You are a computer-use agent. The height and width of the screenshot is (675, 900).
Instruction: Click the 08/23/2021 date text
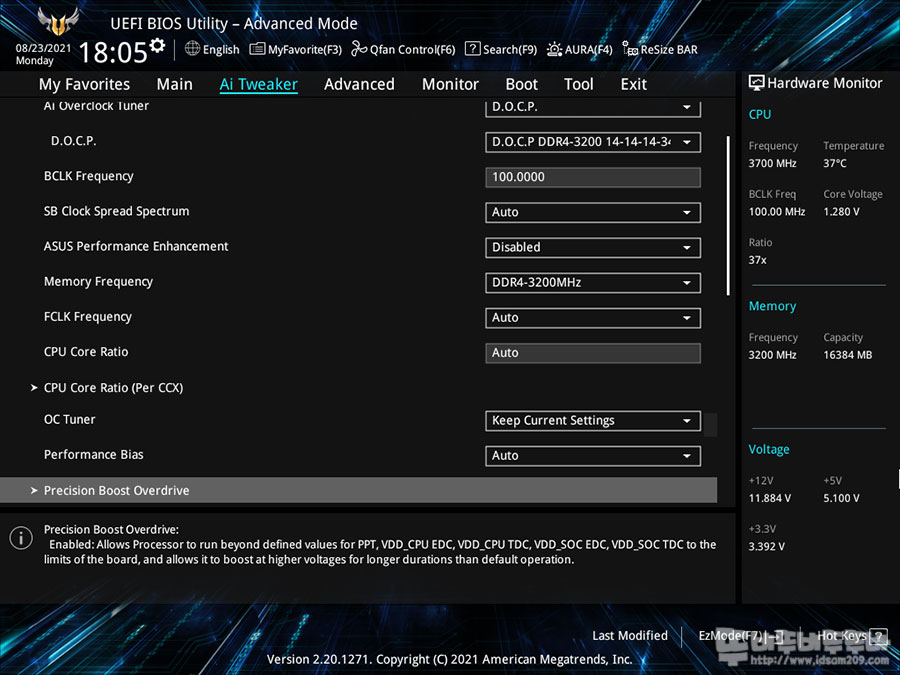click(x=43, y=48)
